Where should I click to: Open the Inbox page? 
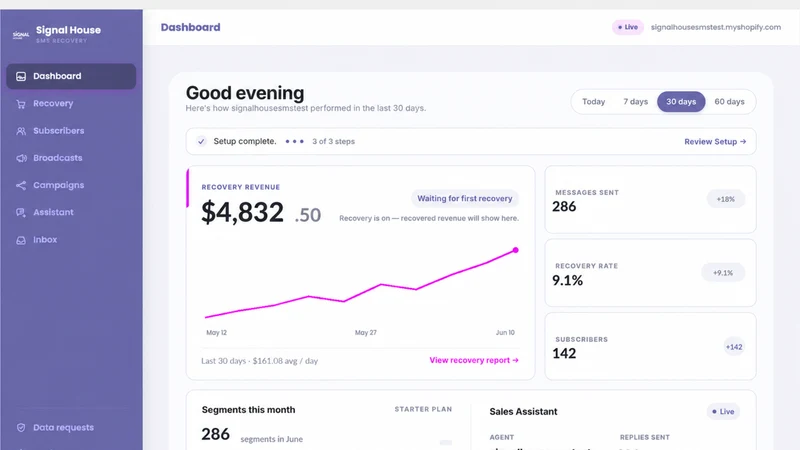(71, 239)
